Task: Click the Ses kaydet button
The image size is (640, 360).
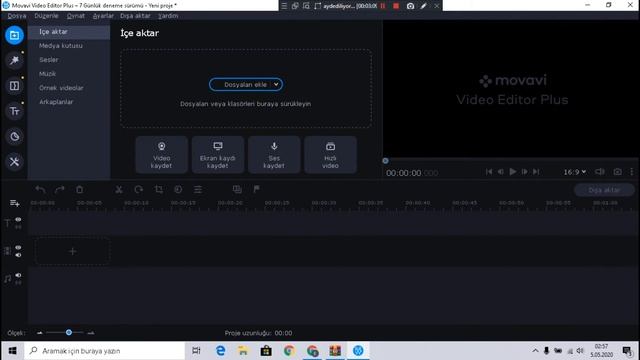Action: 274,155
